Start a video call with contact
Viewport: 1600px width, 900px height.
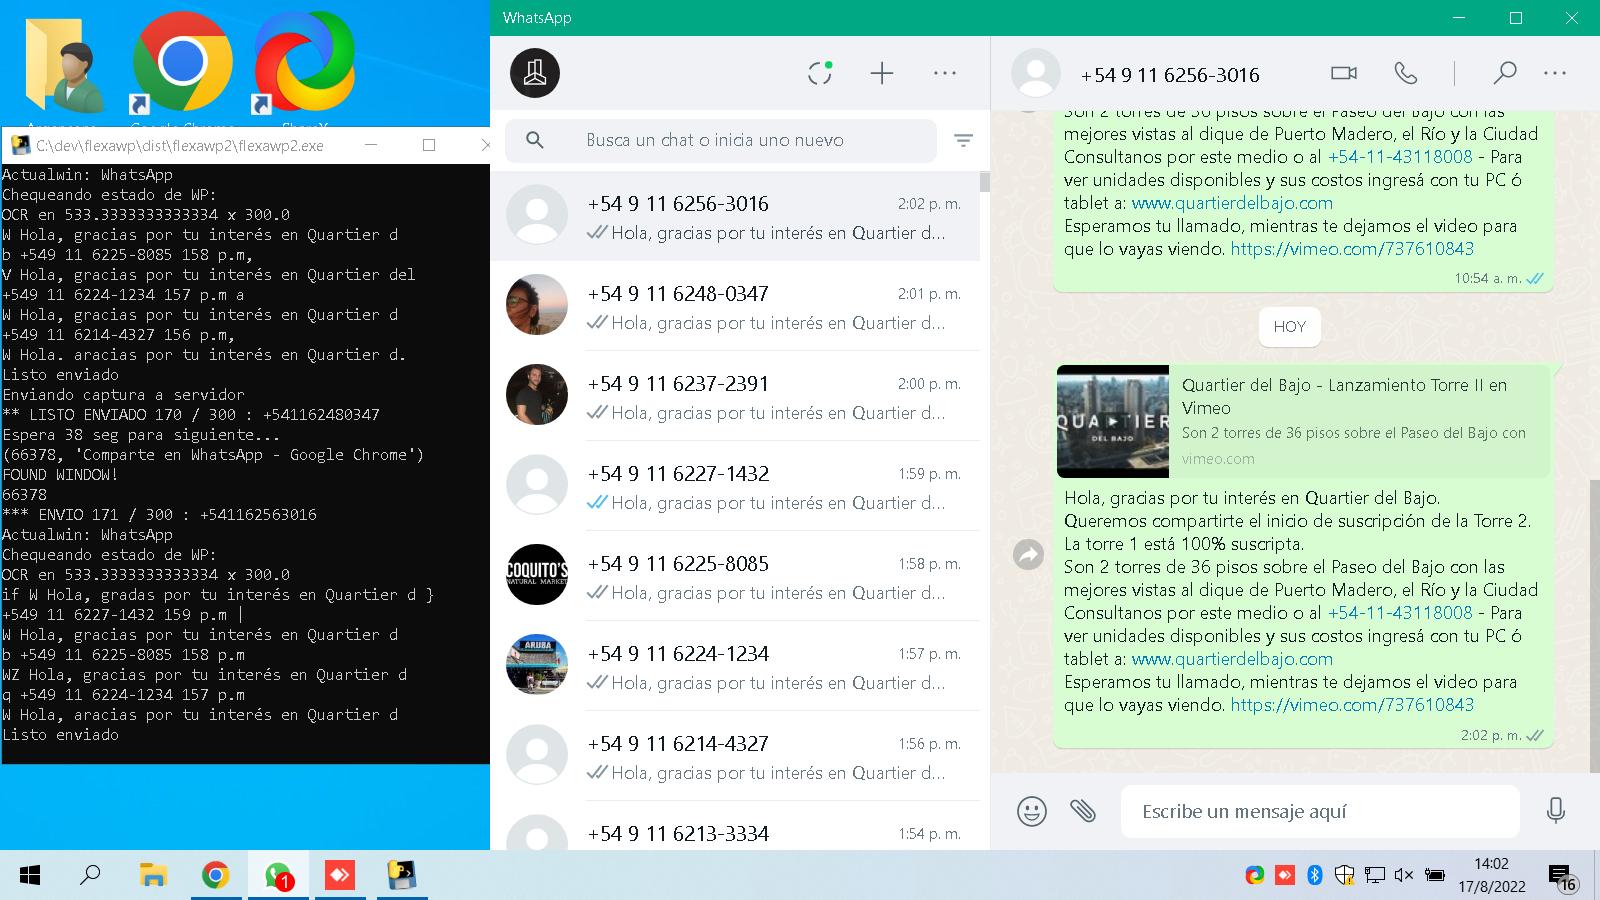point(1344,73)
